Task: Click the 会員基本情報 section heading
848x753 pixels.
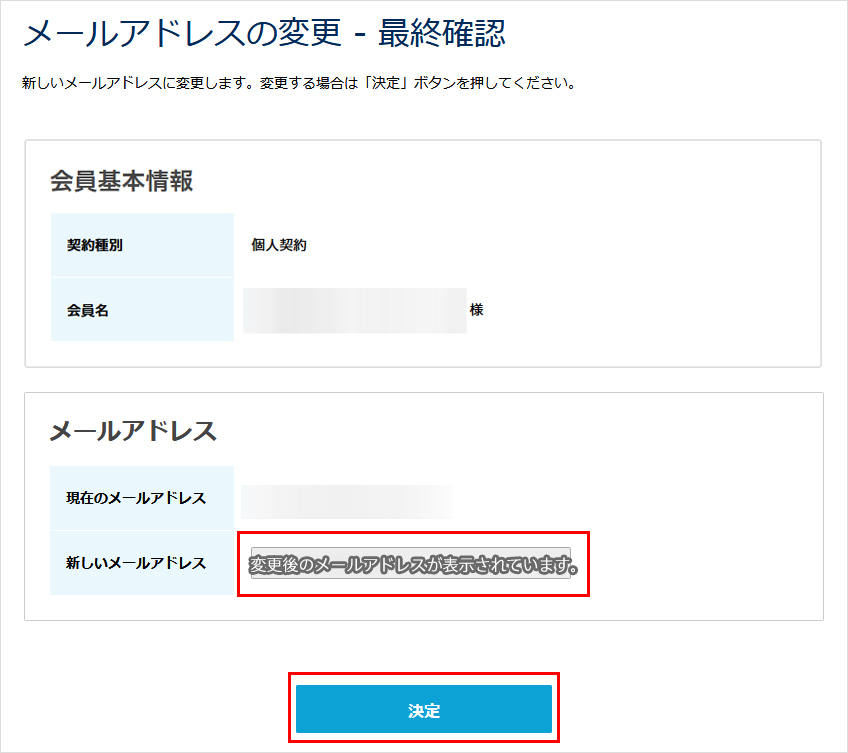Action: click(121, 181)
